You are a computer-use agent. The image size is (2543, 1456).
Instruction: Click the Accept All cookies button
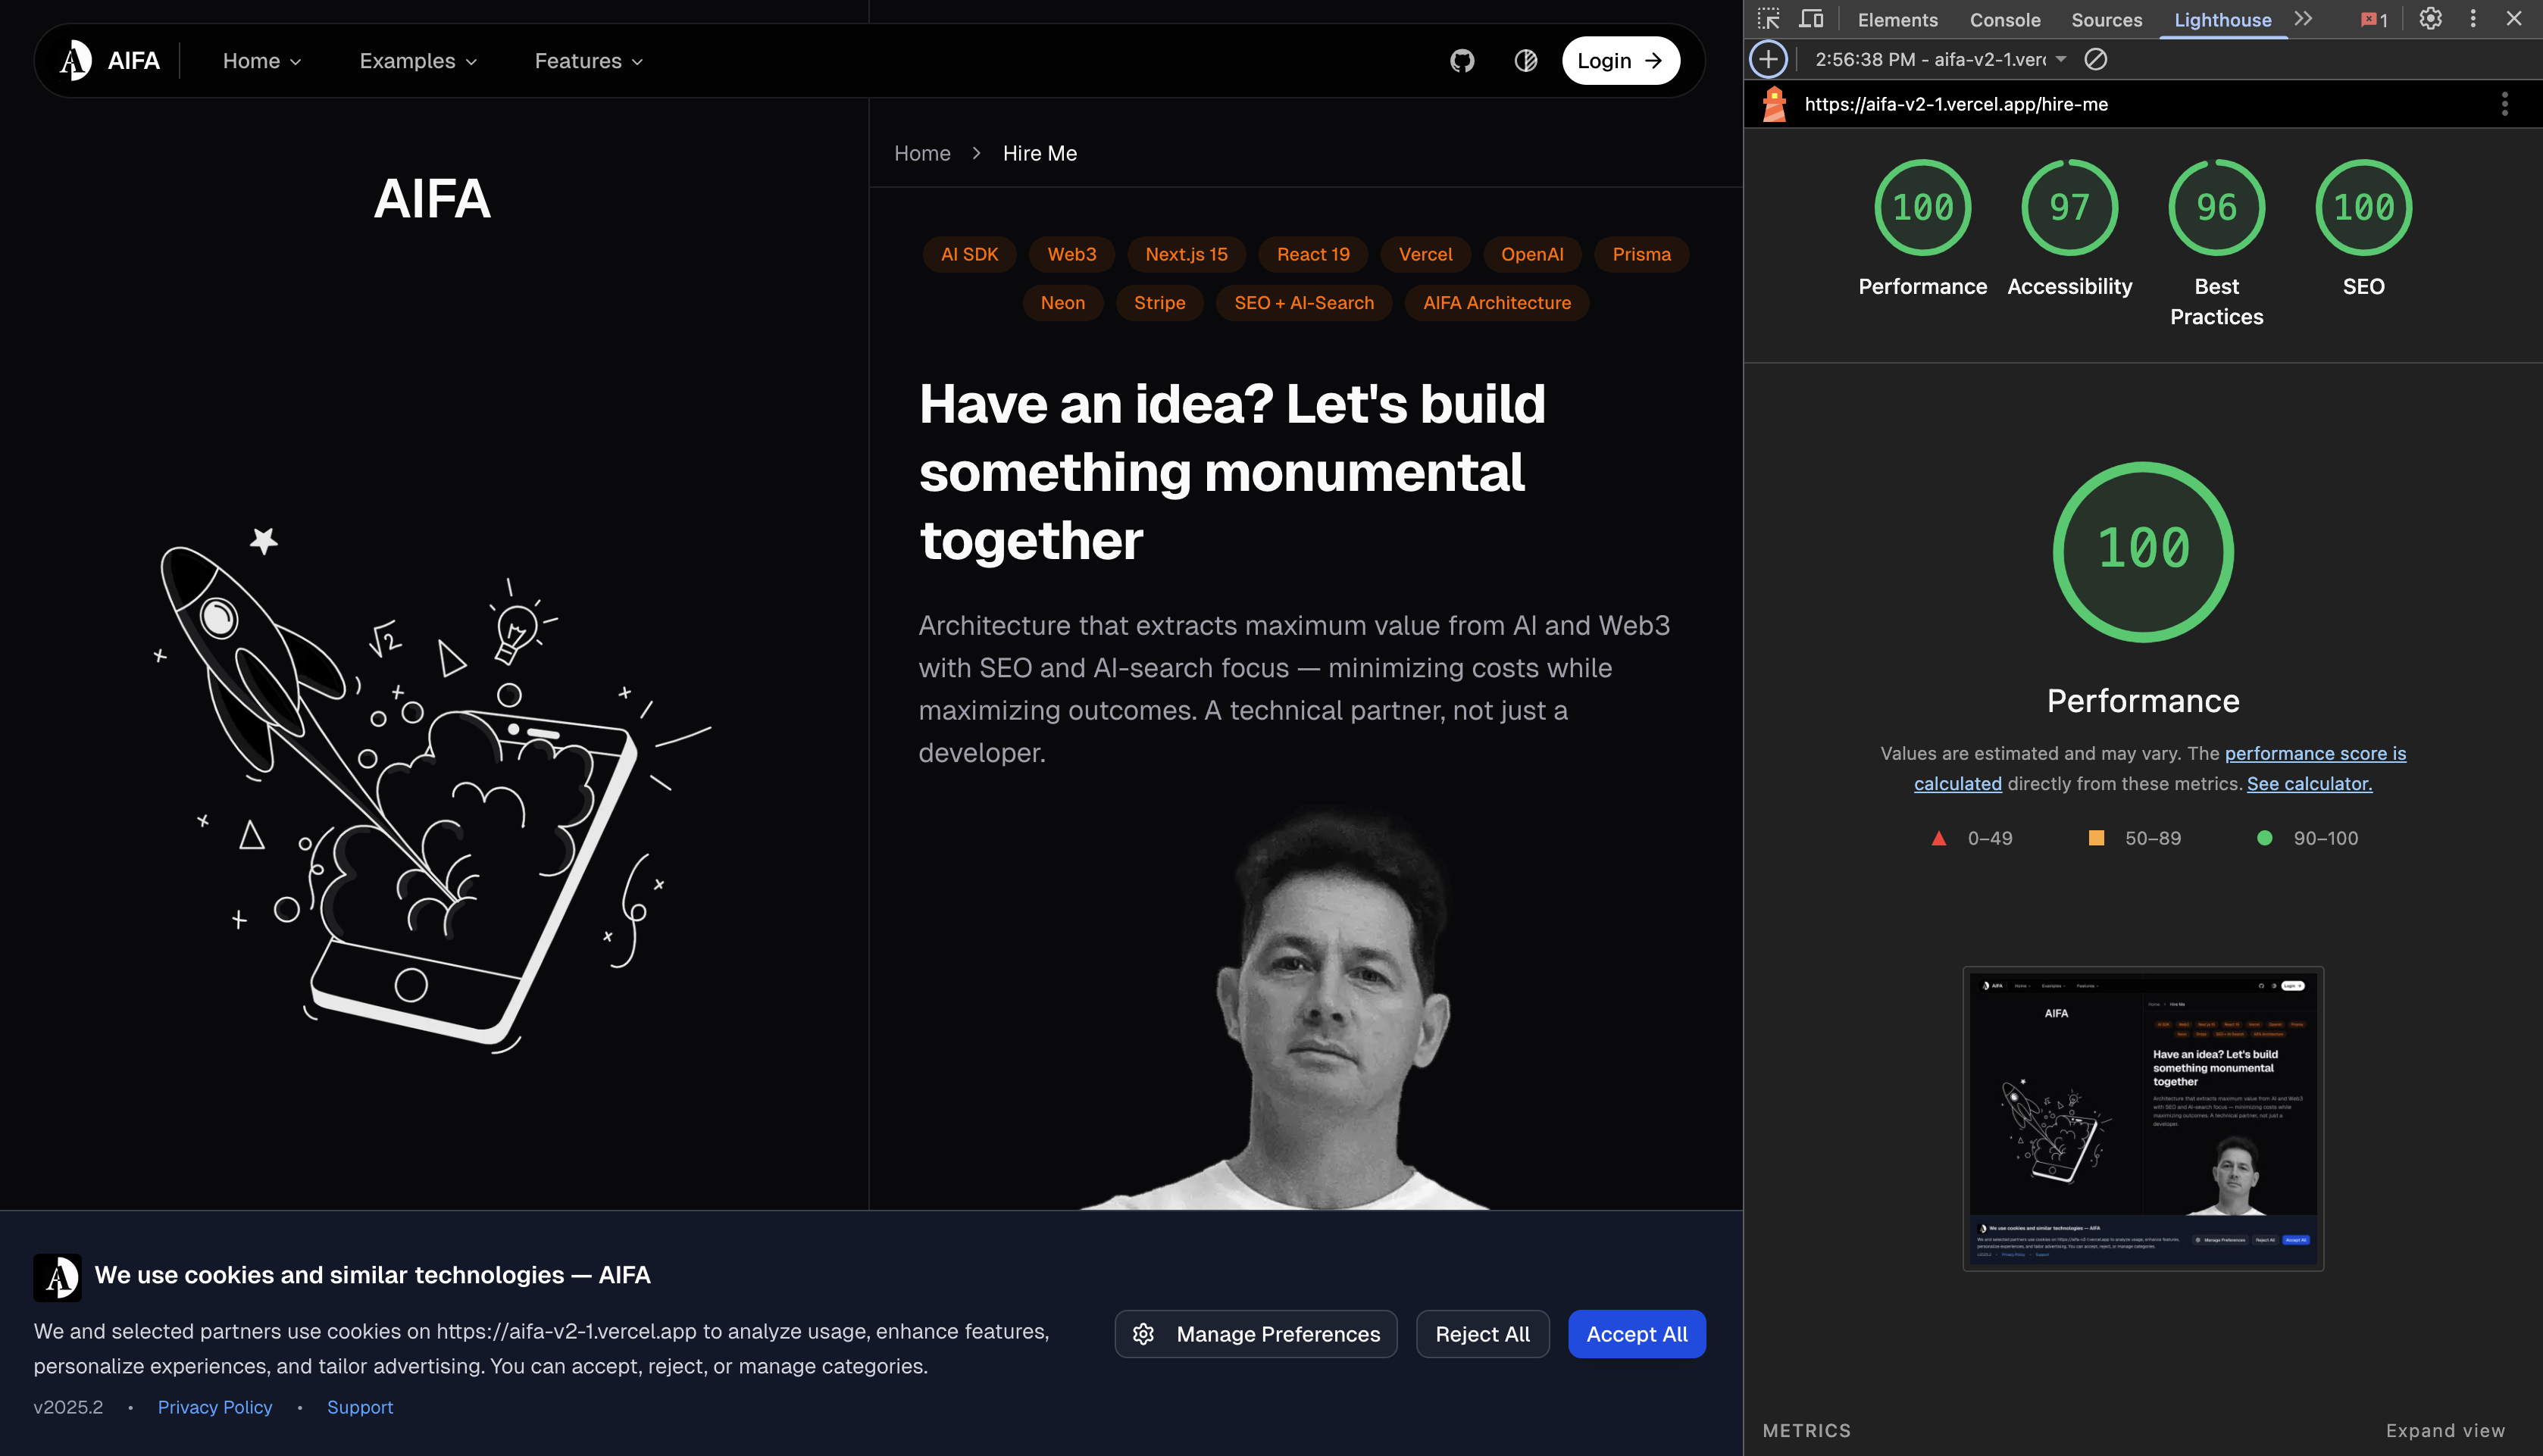click(x=1636, y=1334)
